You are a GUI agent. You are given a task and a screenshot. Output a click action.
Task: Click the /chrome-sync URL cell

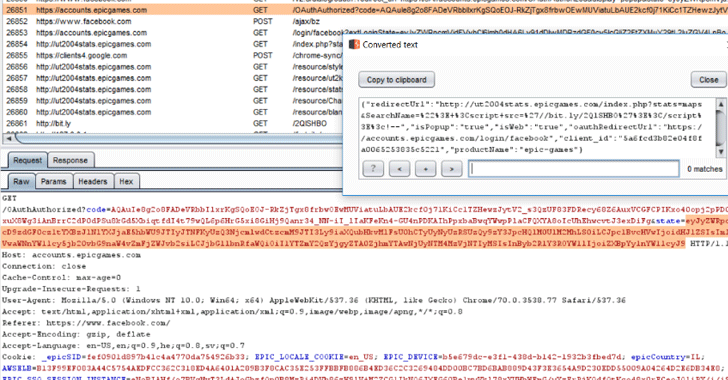coord(317,55)
